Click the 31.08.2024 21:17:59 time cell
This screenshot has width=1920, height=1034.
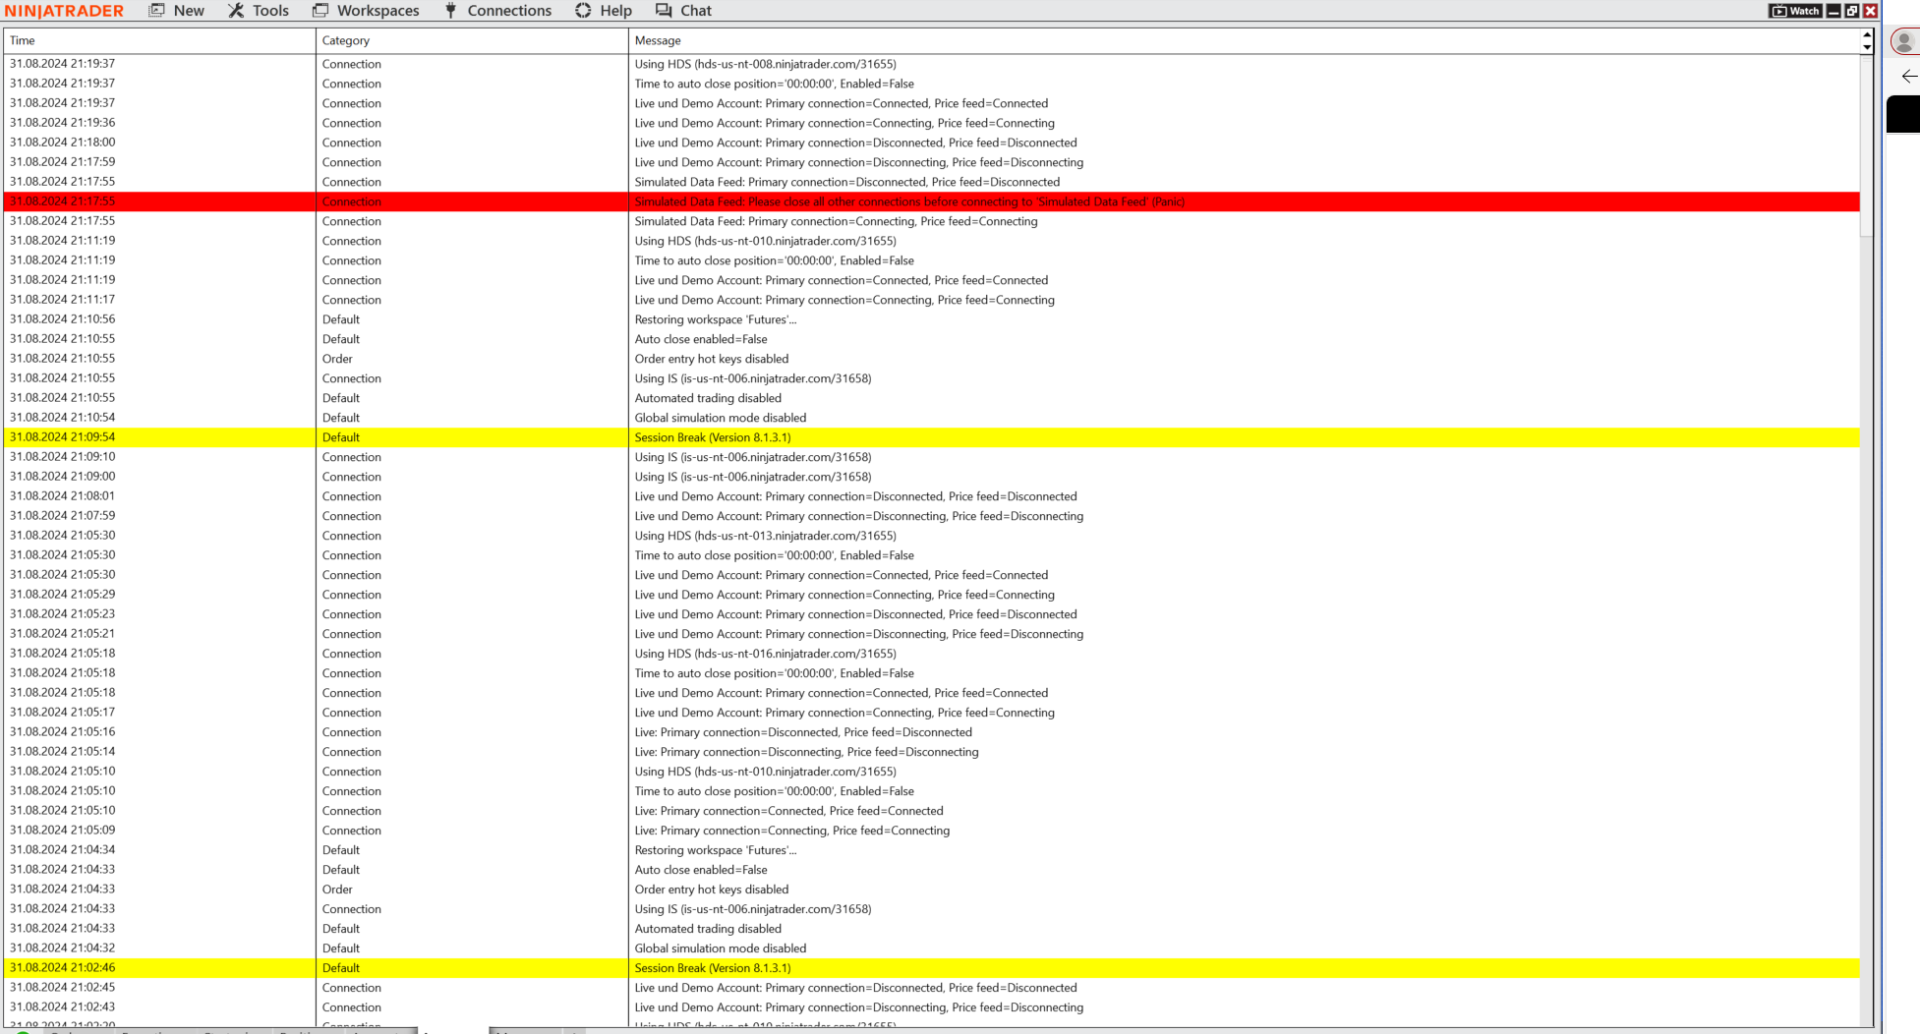tap(62, 162)
